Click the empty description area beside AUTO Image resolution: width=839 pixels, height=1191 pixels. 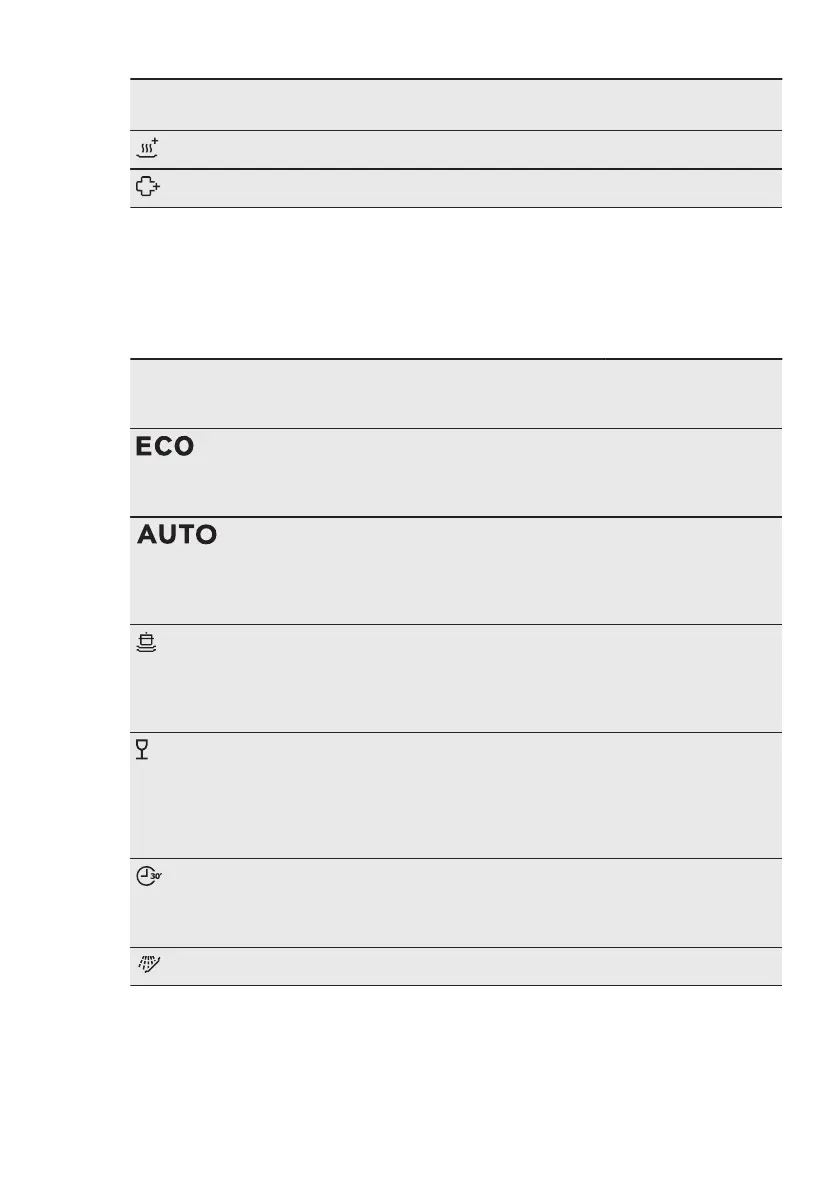(x=490, y=570)
